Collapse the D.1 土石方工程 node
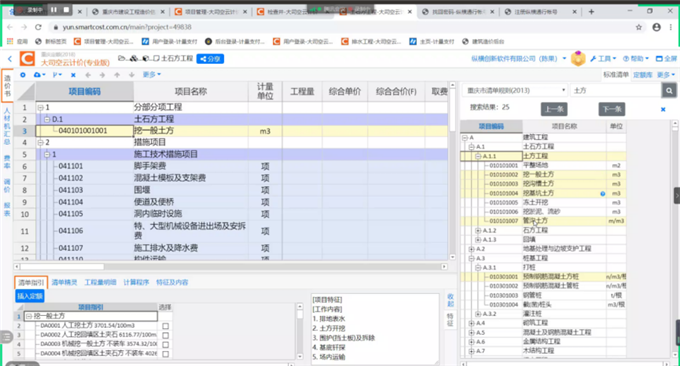This screenshot has height=366, width=680. click(47, 119)
